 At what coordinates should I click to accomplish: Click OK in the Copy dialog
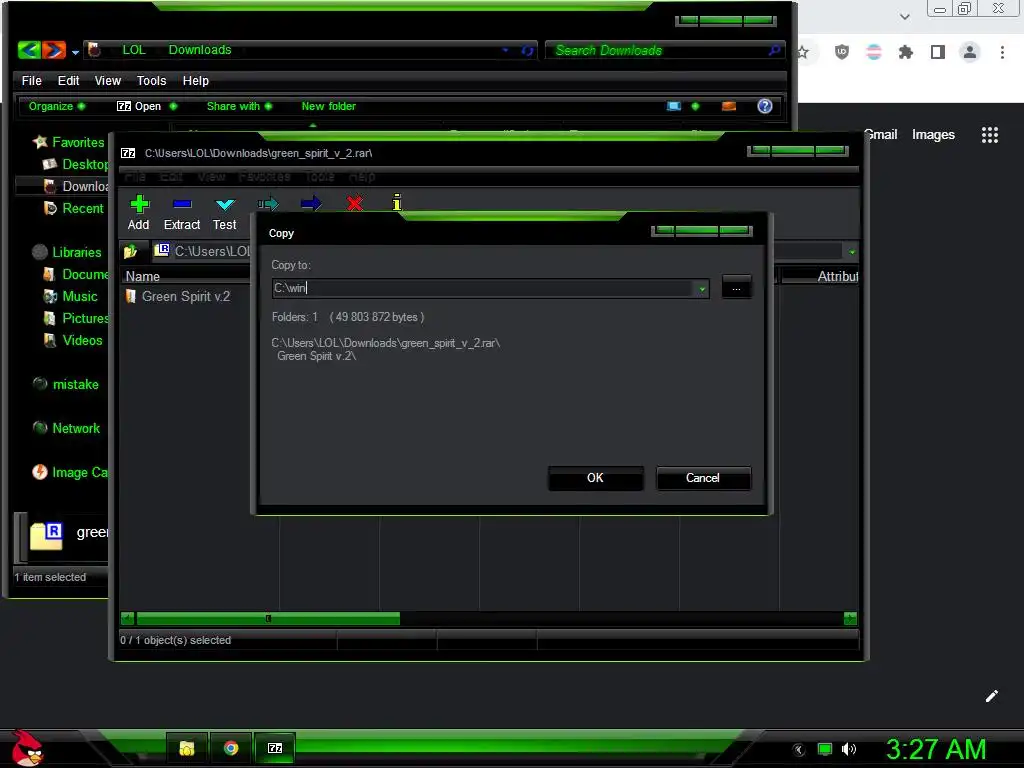tap(596, 478)
